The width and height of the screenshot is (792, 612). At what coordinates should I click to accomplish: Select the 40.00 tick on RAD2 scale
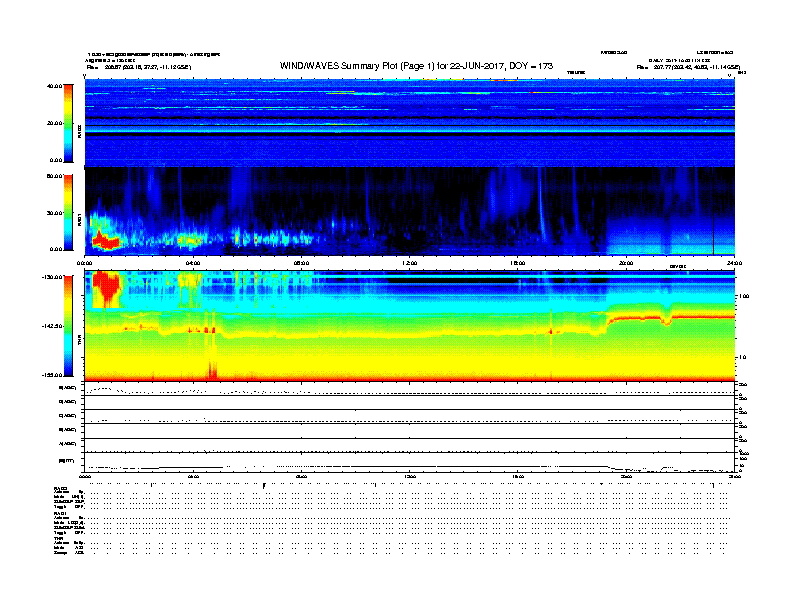point(54,86)
